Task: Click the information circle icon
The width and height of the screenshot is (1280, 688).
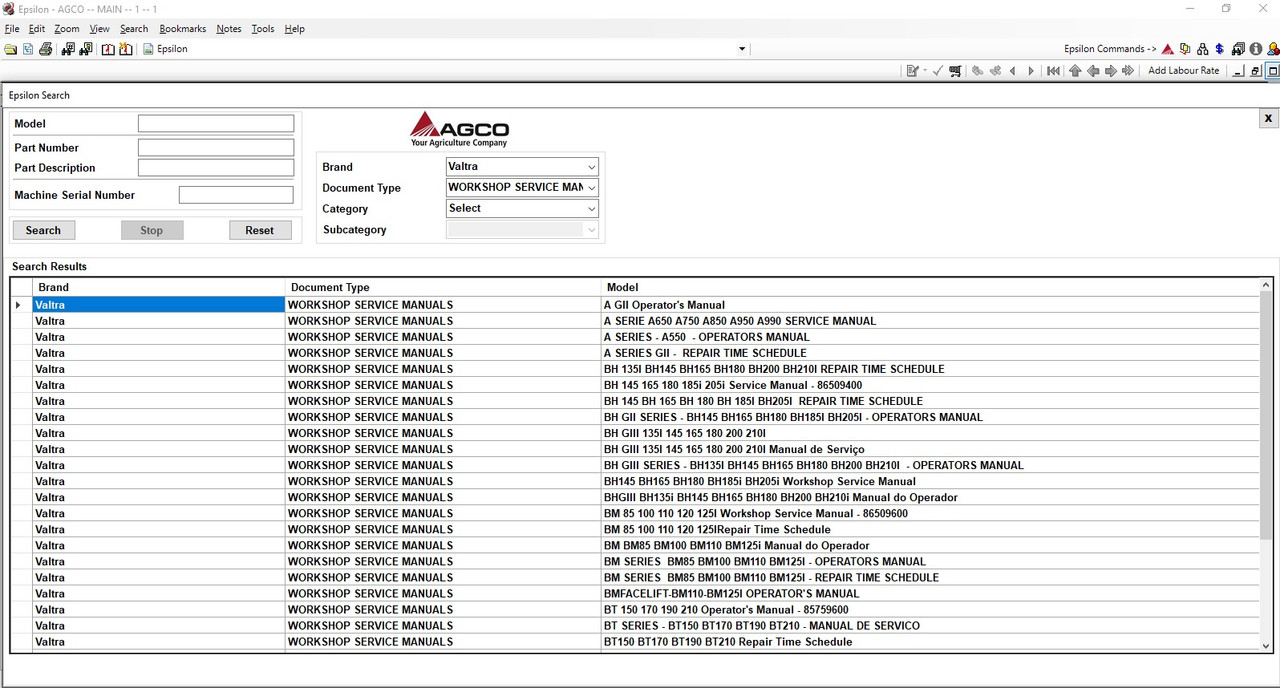Action: point(1255,49)
